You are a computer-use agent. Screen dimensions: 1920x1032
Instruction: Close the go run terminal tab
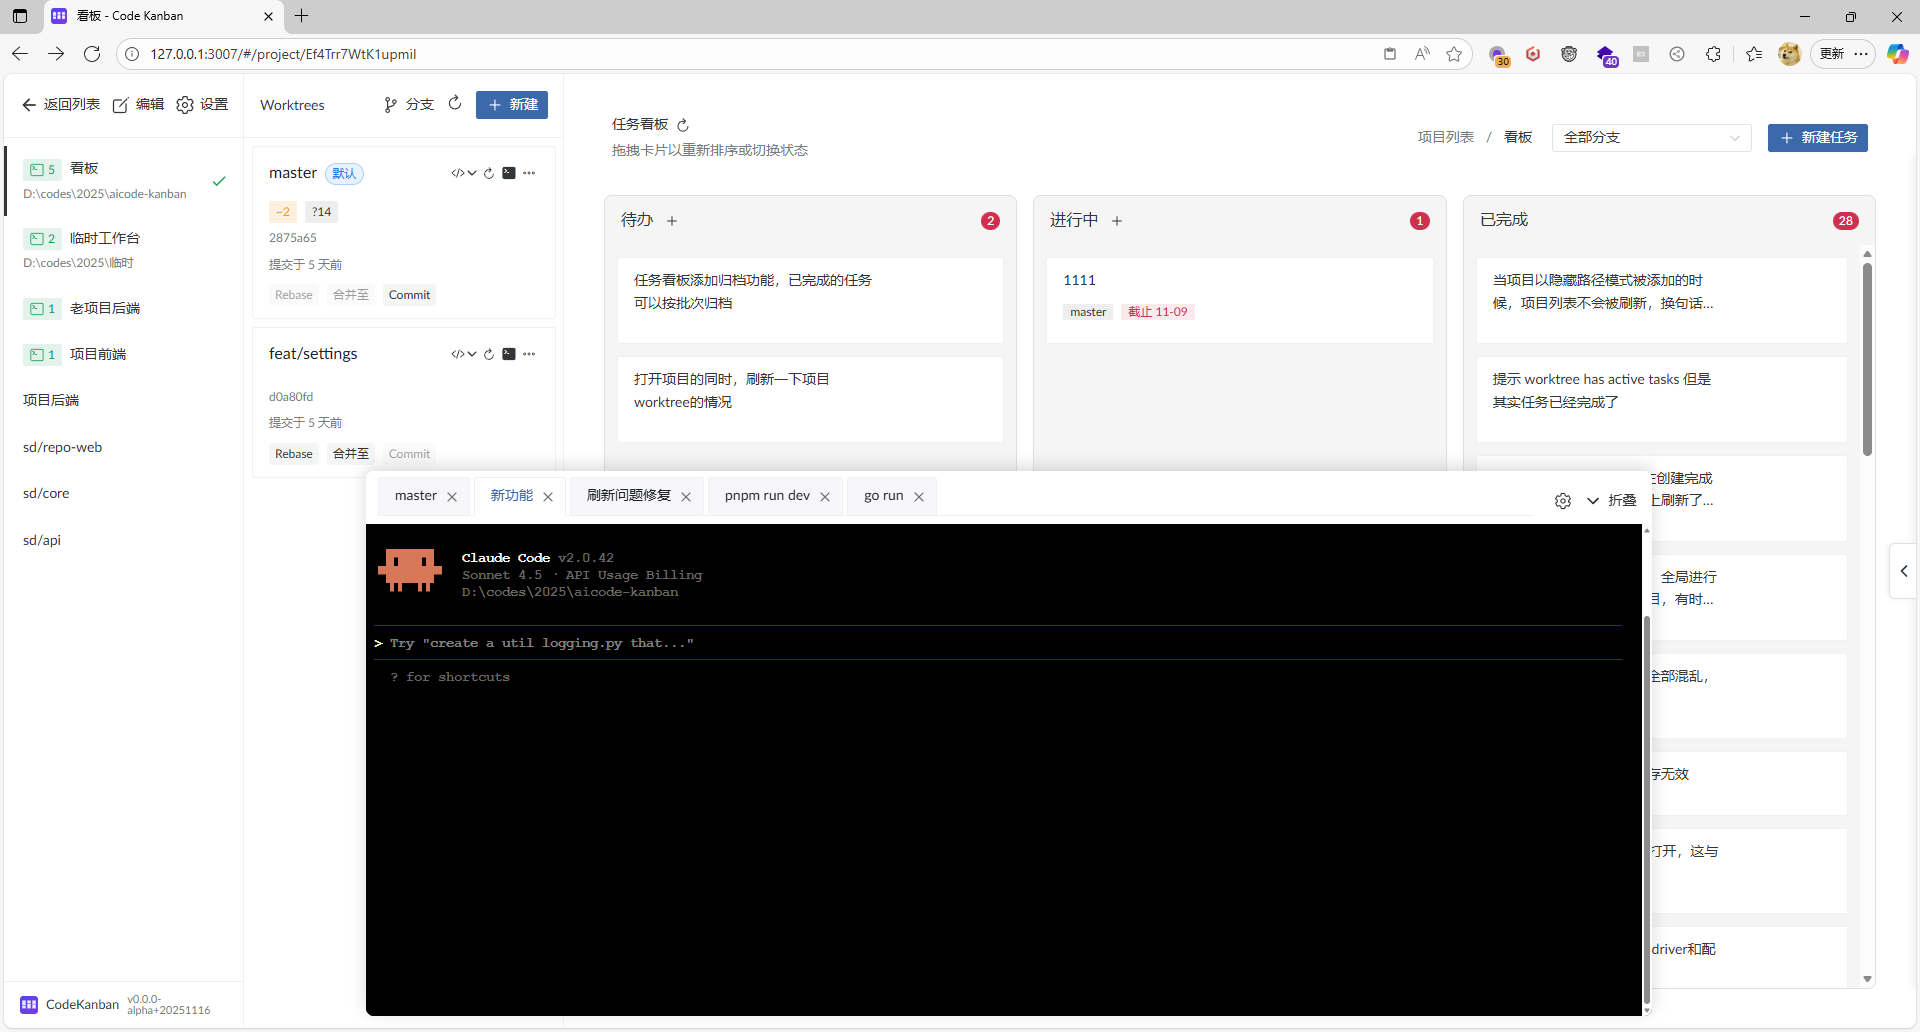919,497
